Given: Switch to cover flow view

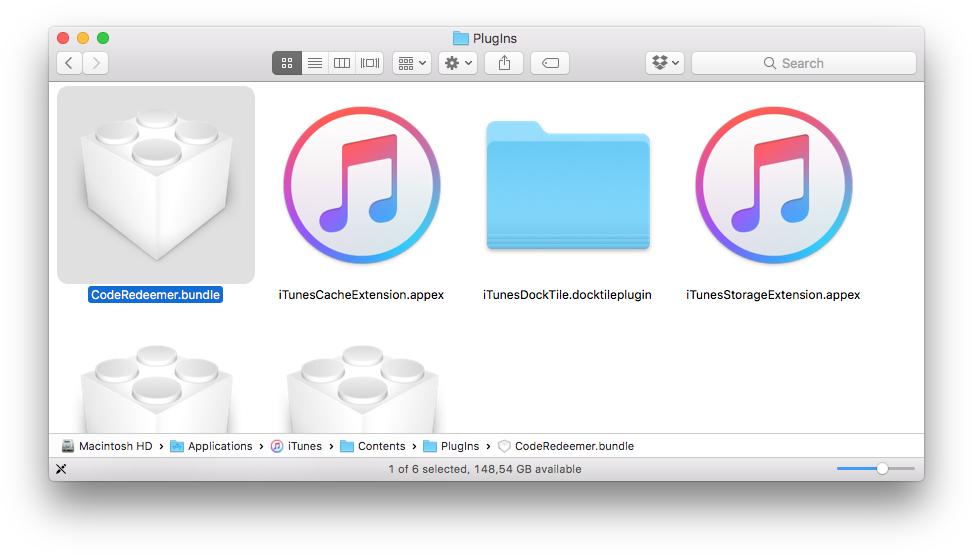Looking at the screenshot, I should 370,63.
